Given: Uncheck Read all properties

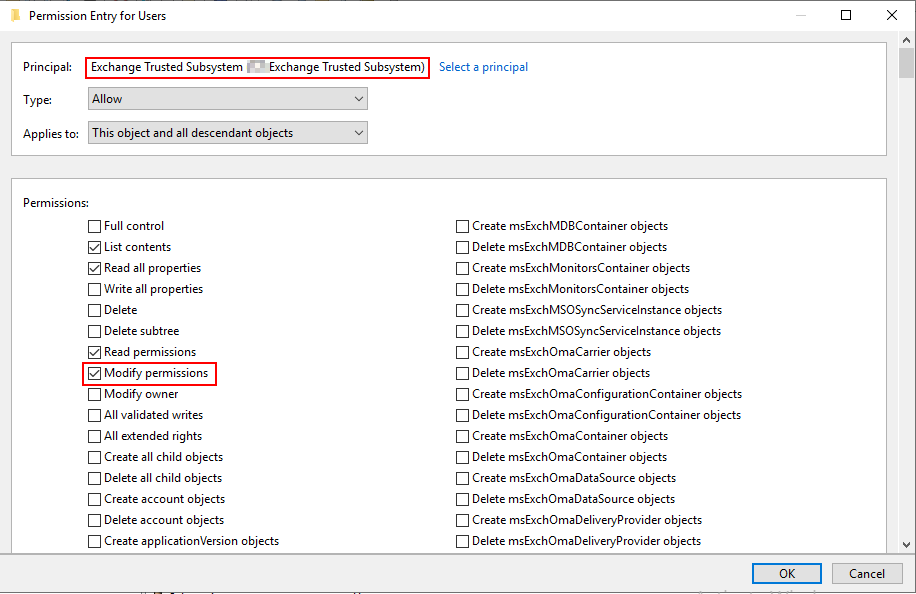Looking at the screenshot, I should pos(94,268).
